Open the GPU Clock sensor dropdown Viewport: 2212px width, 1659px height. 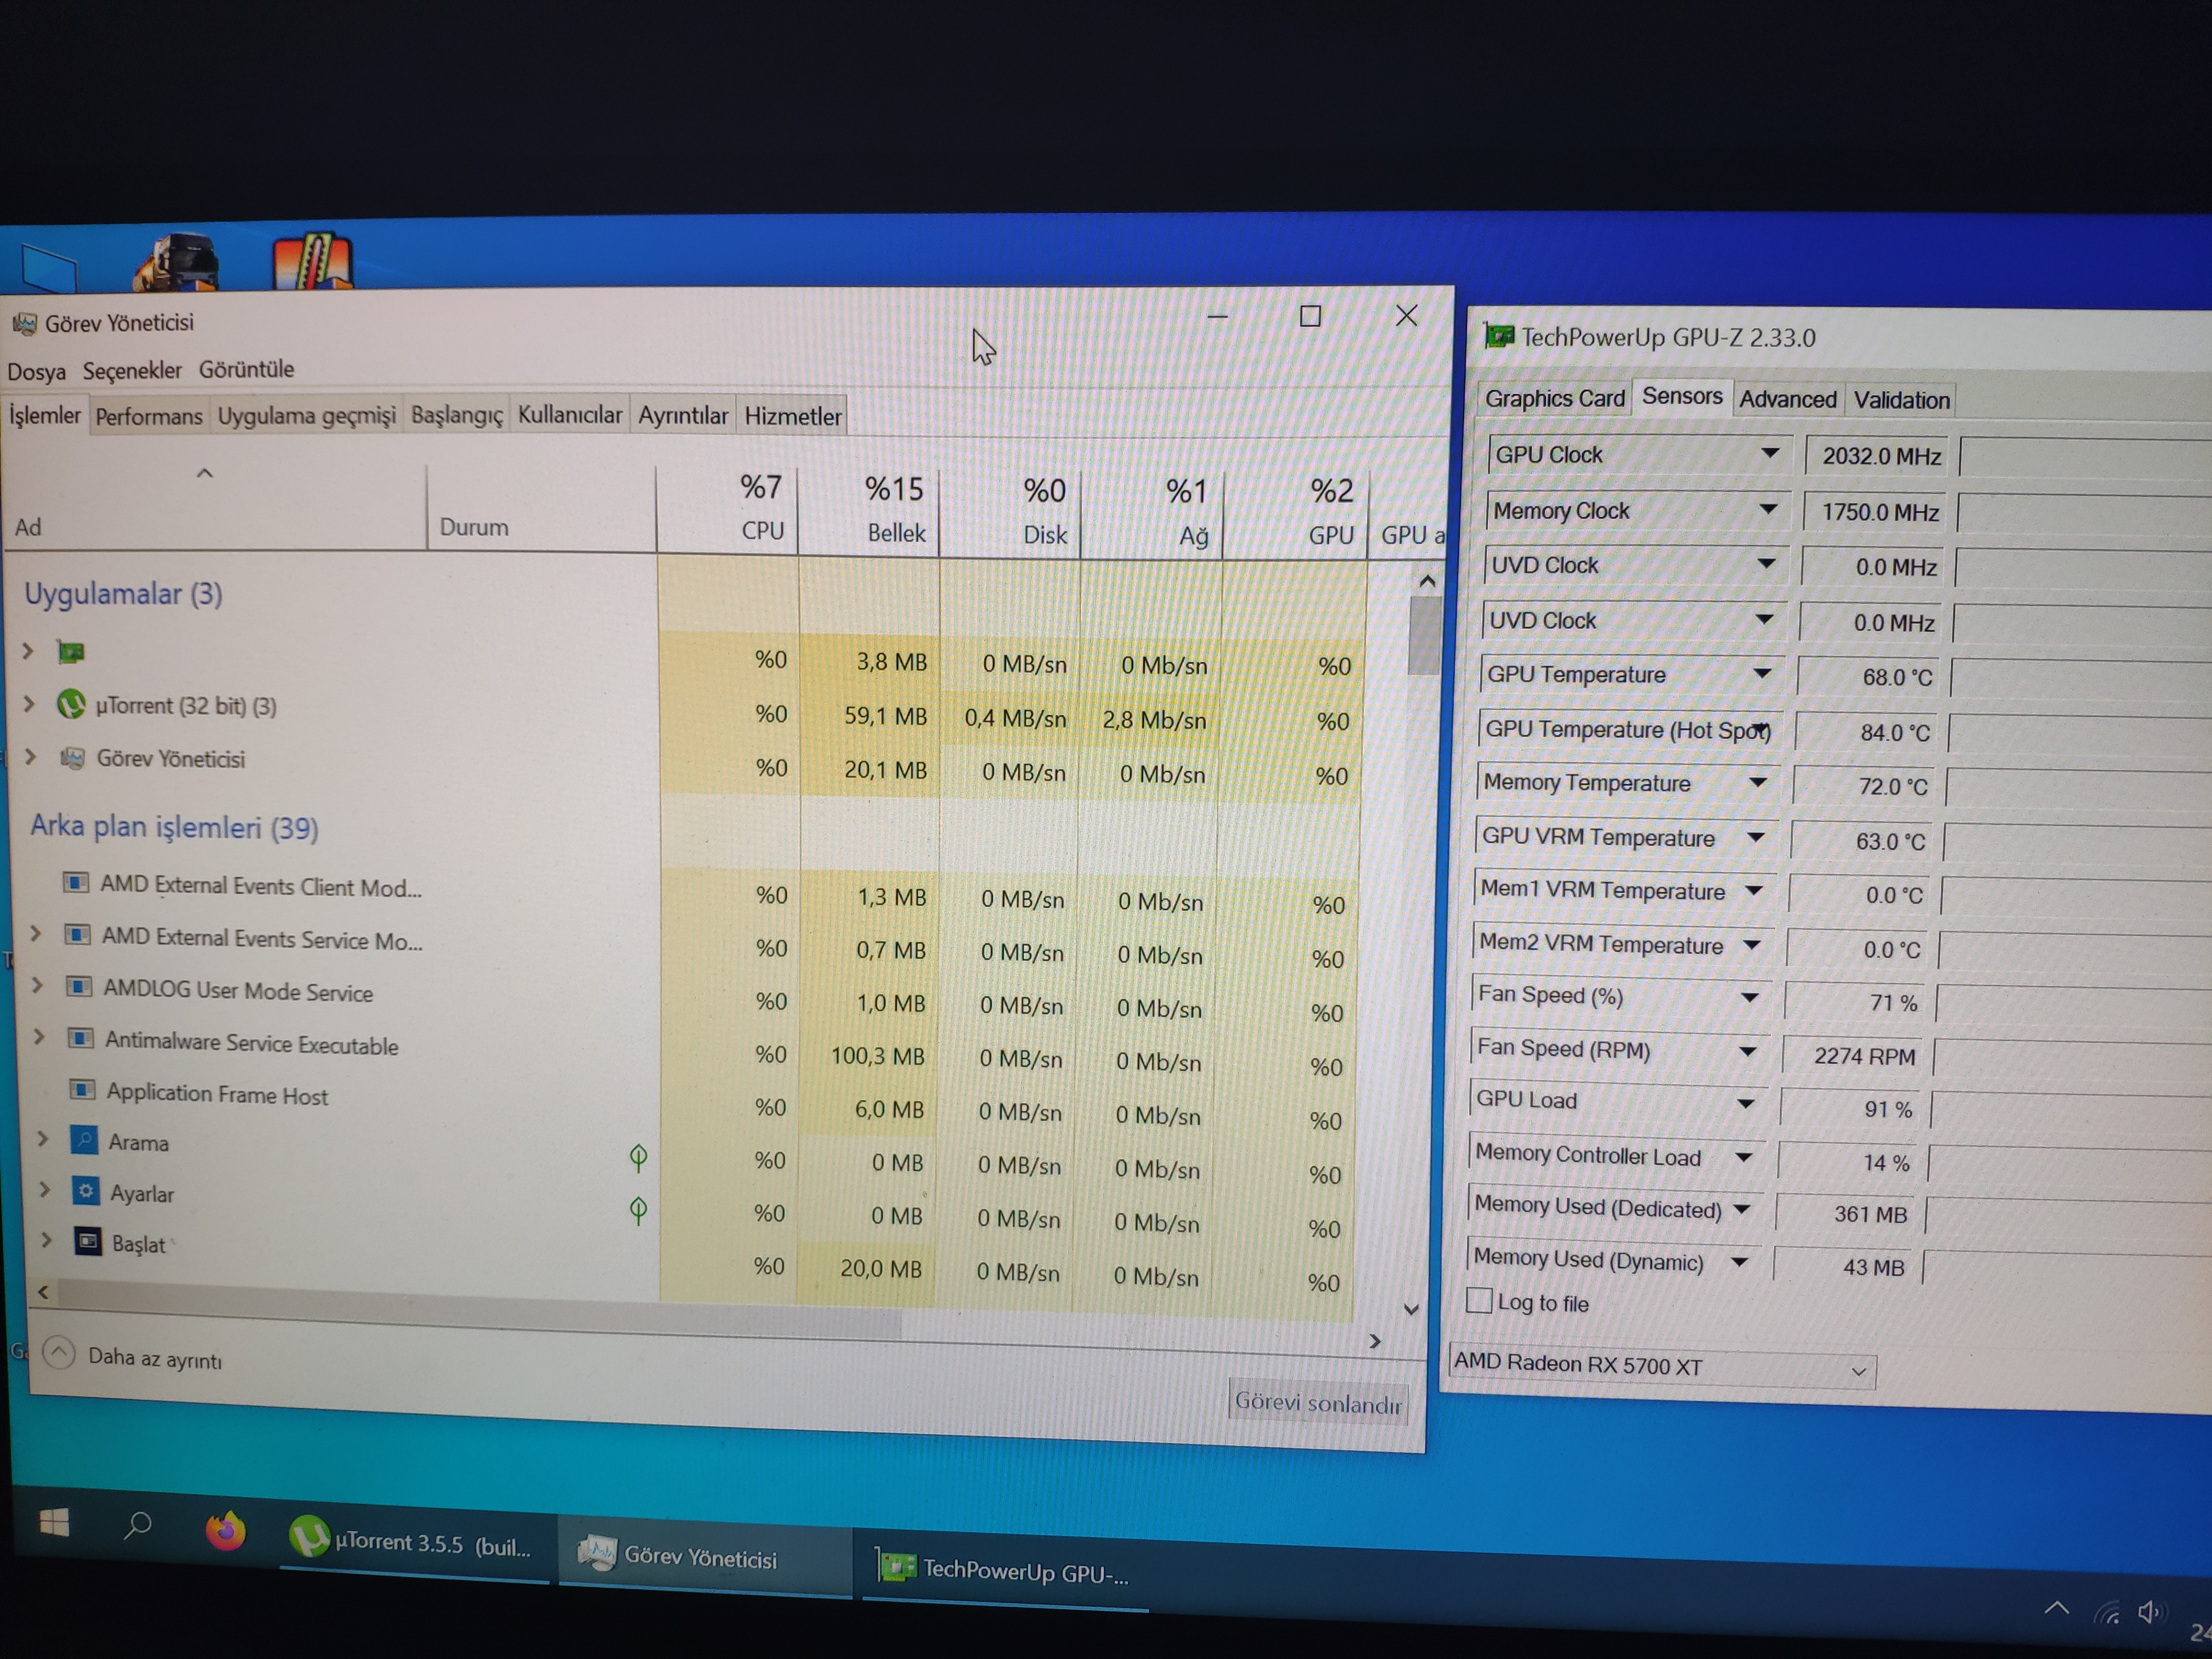click(1769, 453)
